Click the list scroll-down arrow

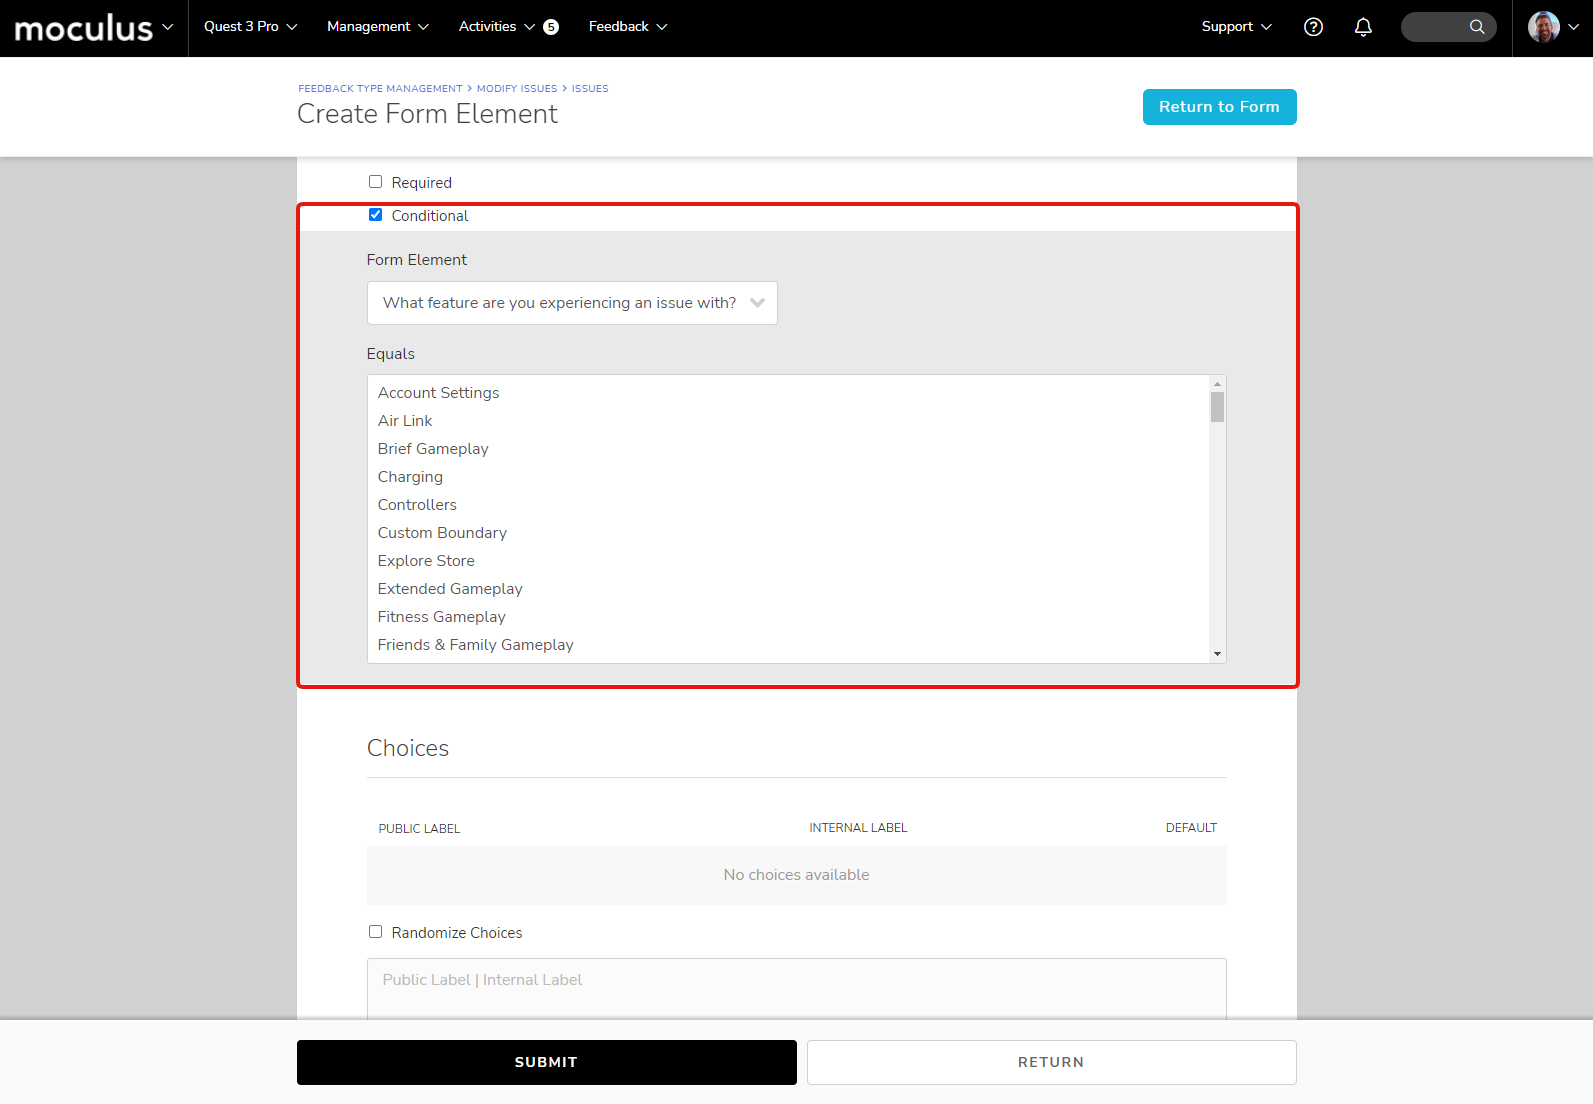(1217, 654)
